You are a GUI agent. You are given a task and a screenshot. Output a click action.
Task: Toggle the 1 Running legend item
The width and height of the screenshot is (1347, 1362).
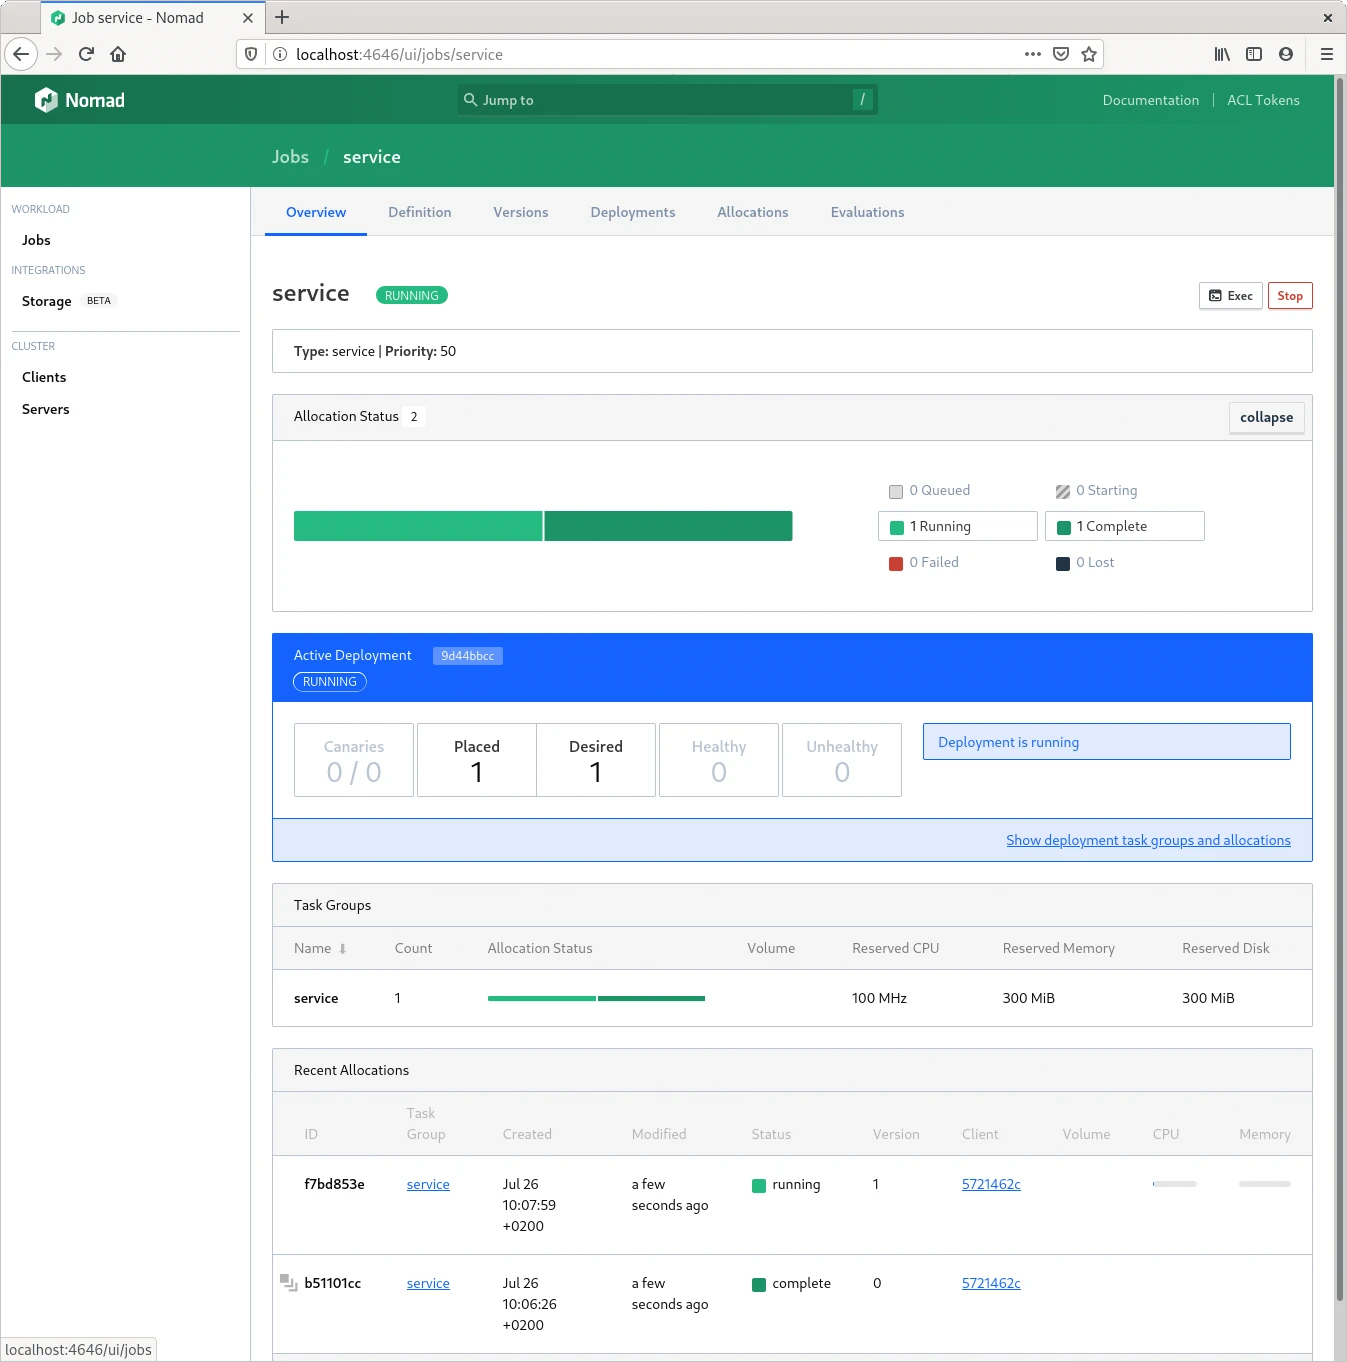[x=957, y=526]
